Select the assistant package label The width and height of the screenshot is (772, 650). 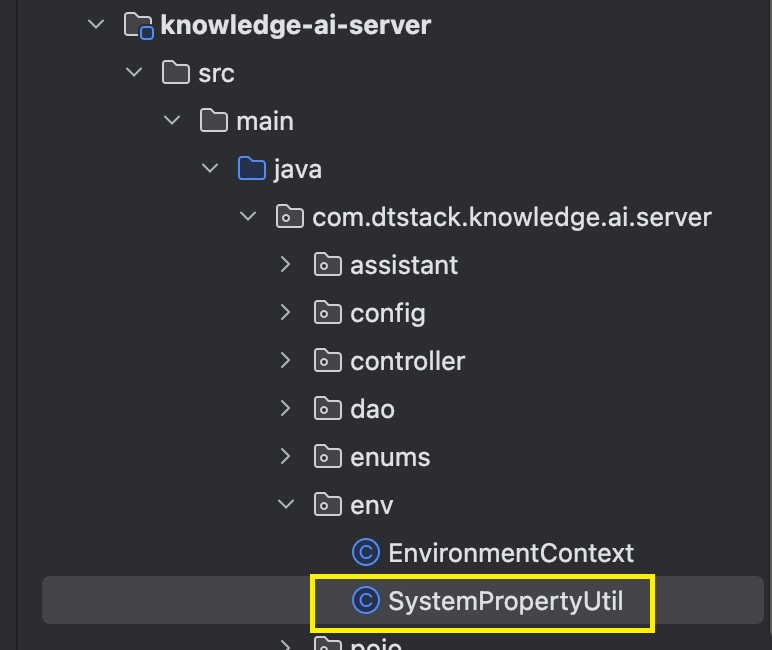click(x=404, y=265)
